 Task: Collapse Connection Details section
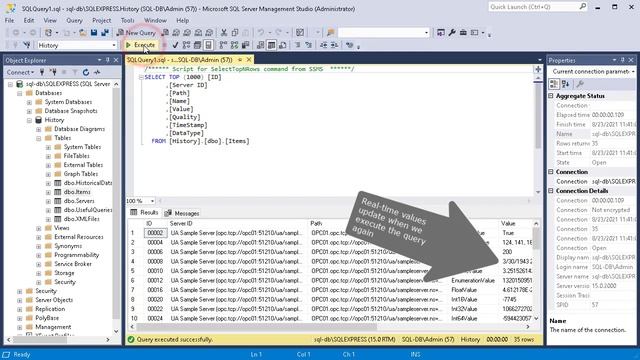click(x=551, y=191)
